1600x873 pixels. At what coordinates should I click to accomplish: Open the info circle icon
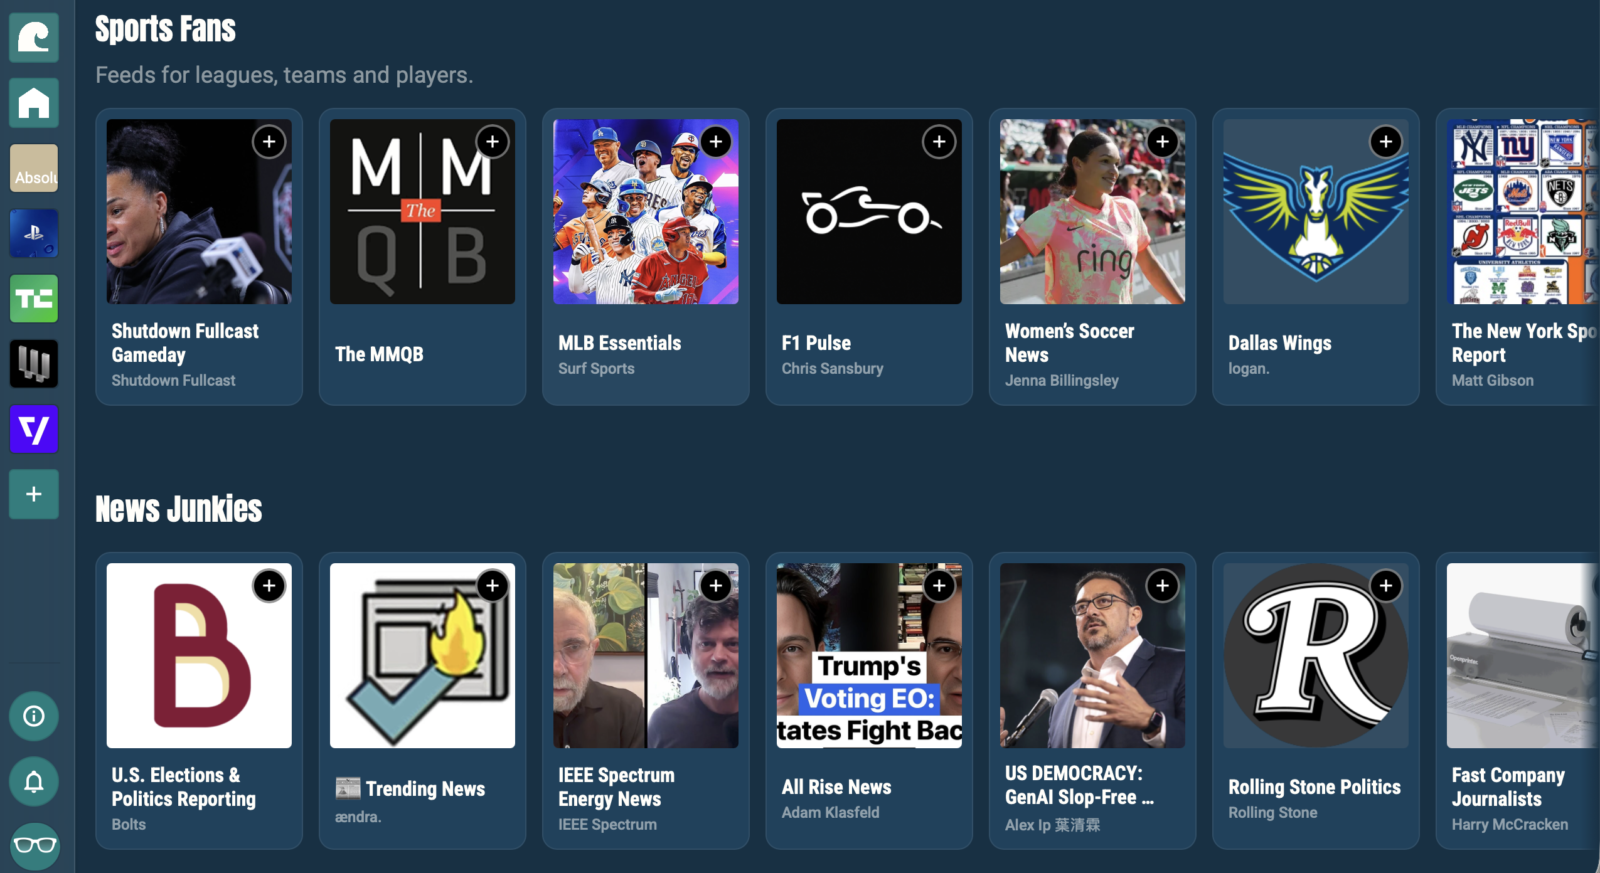coord(34,716)
